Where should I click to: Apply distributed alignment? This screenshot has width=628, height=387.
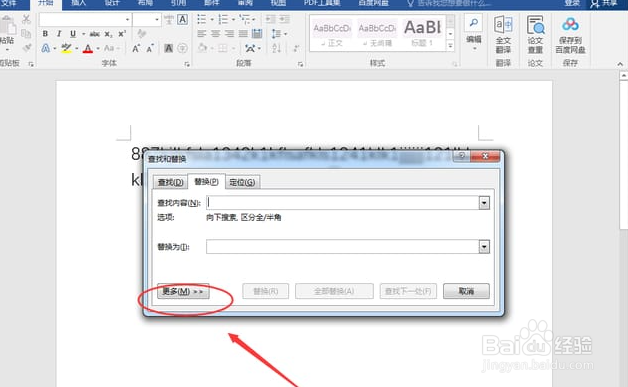257,34
